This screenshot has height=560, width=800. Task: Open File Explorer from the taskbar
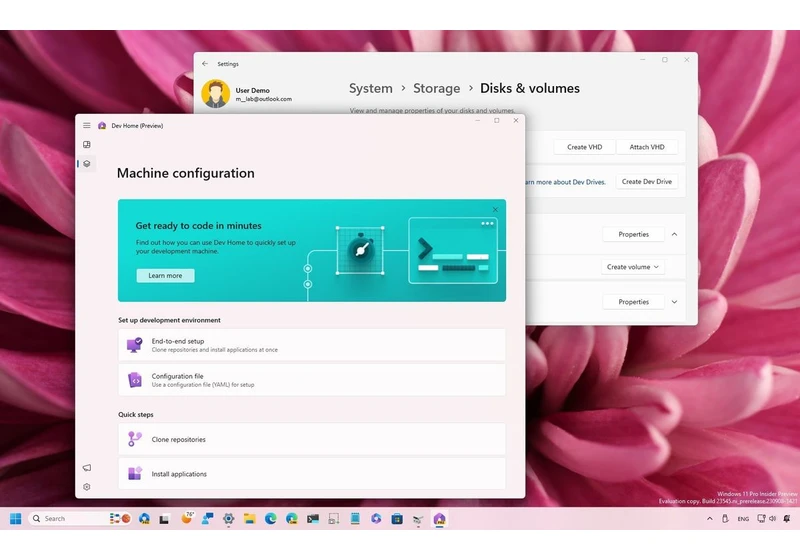(249, 519)
